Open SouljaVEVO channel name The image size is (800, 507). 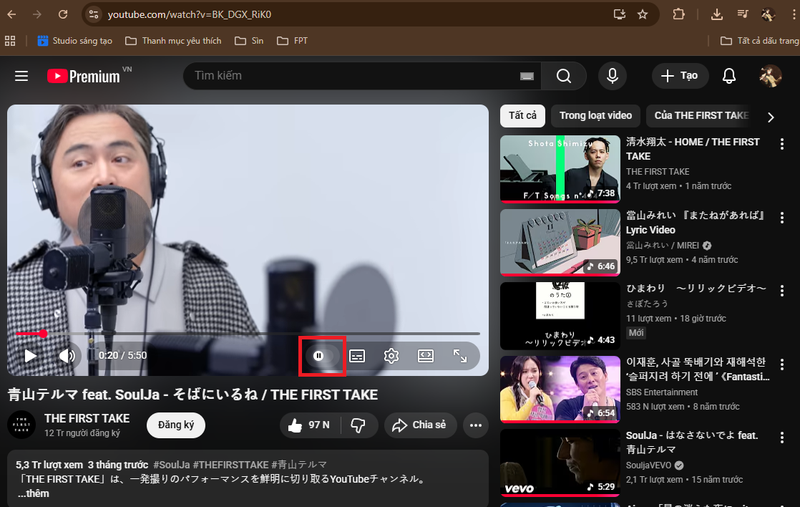(648, 465)
